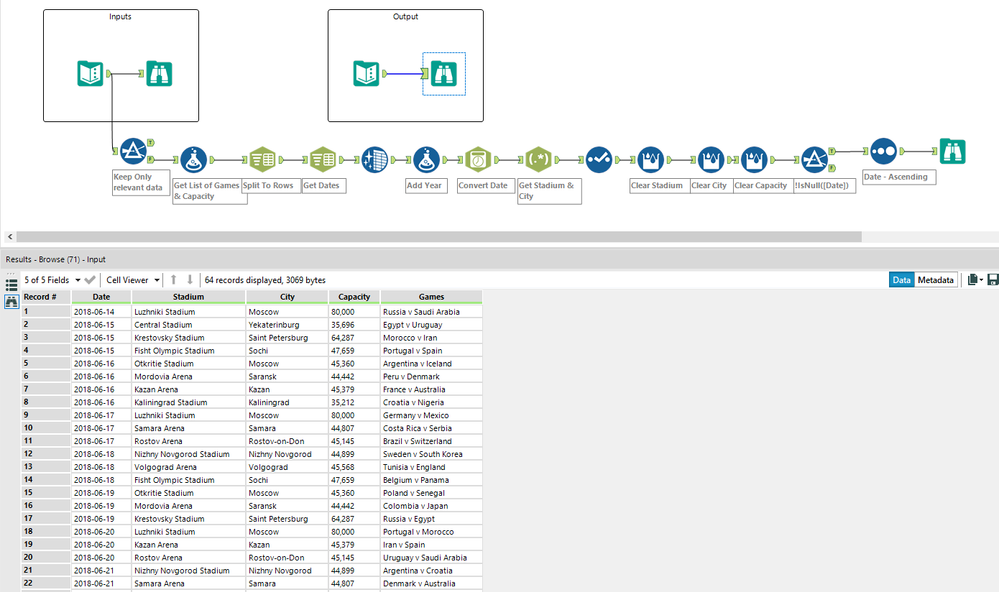Click the Capacity column header
The width and height of the screenshot is (999, 592).
coord(354,297)
